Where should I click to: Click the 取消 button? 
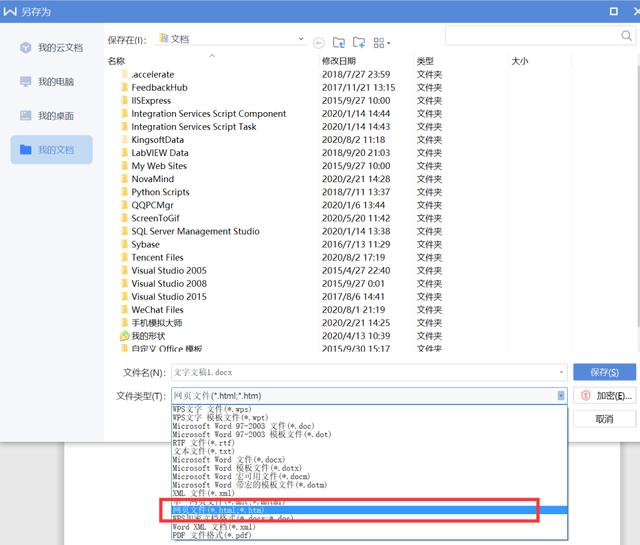604,419
